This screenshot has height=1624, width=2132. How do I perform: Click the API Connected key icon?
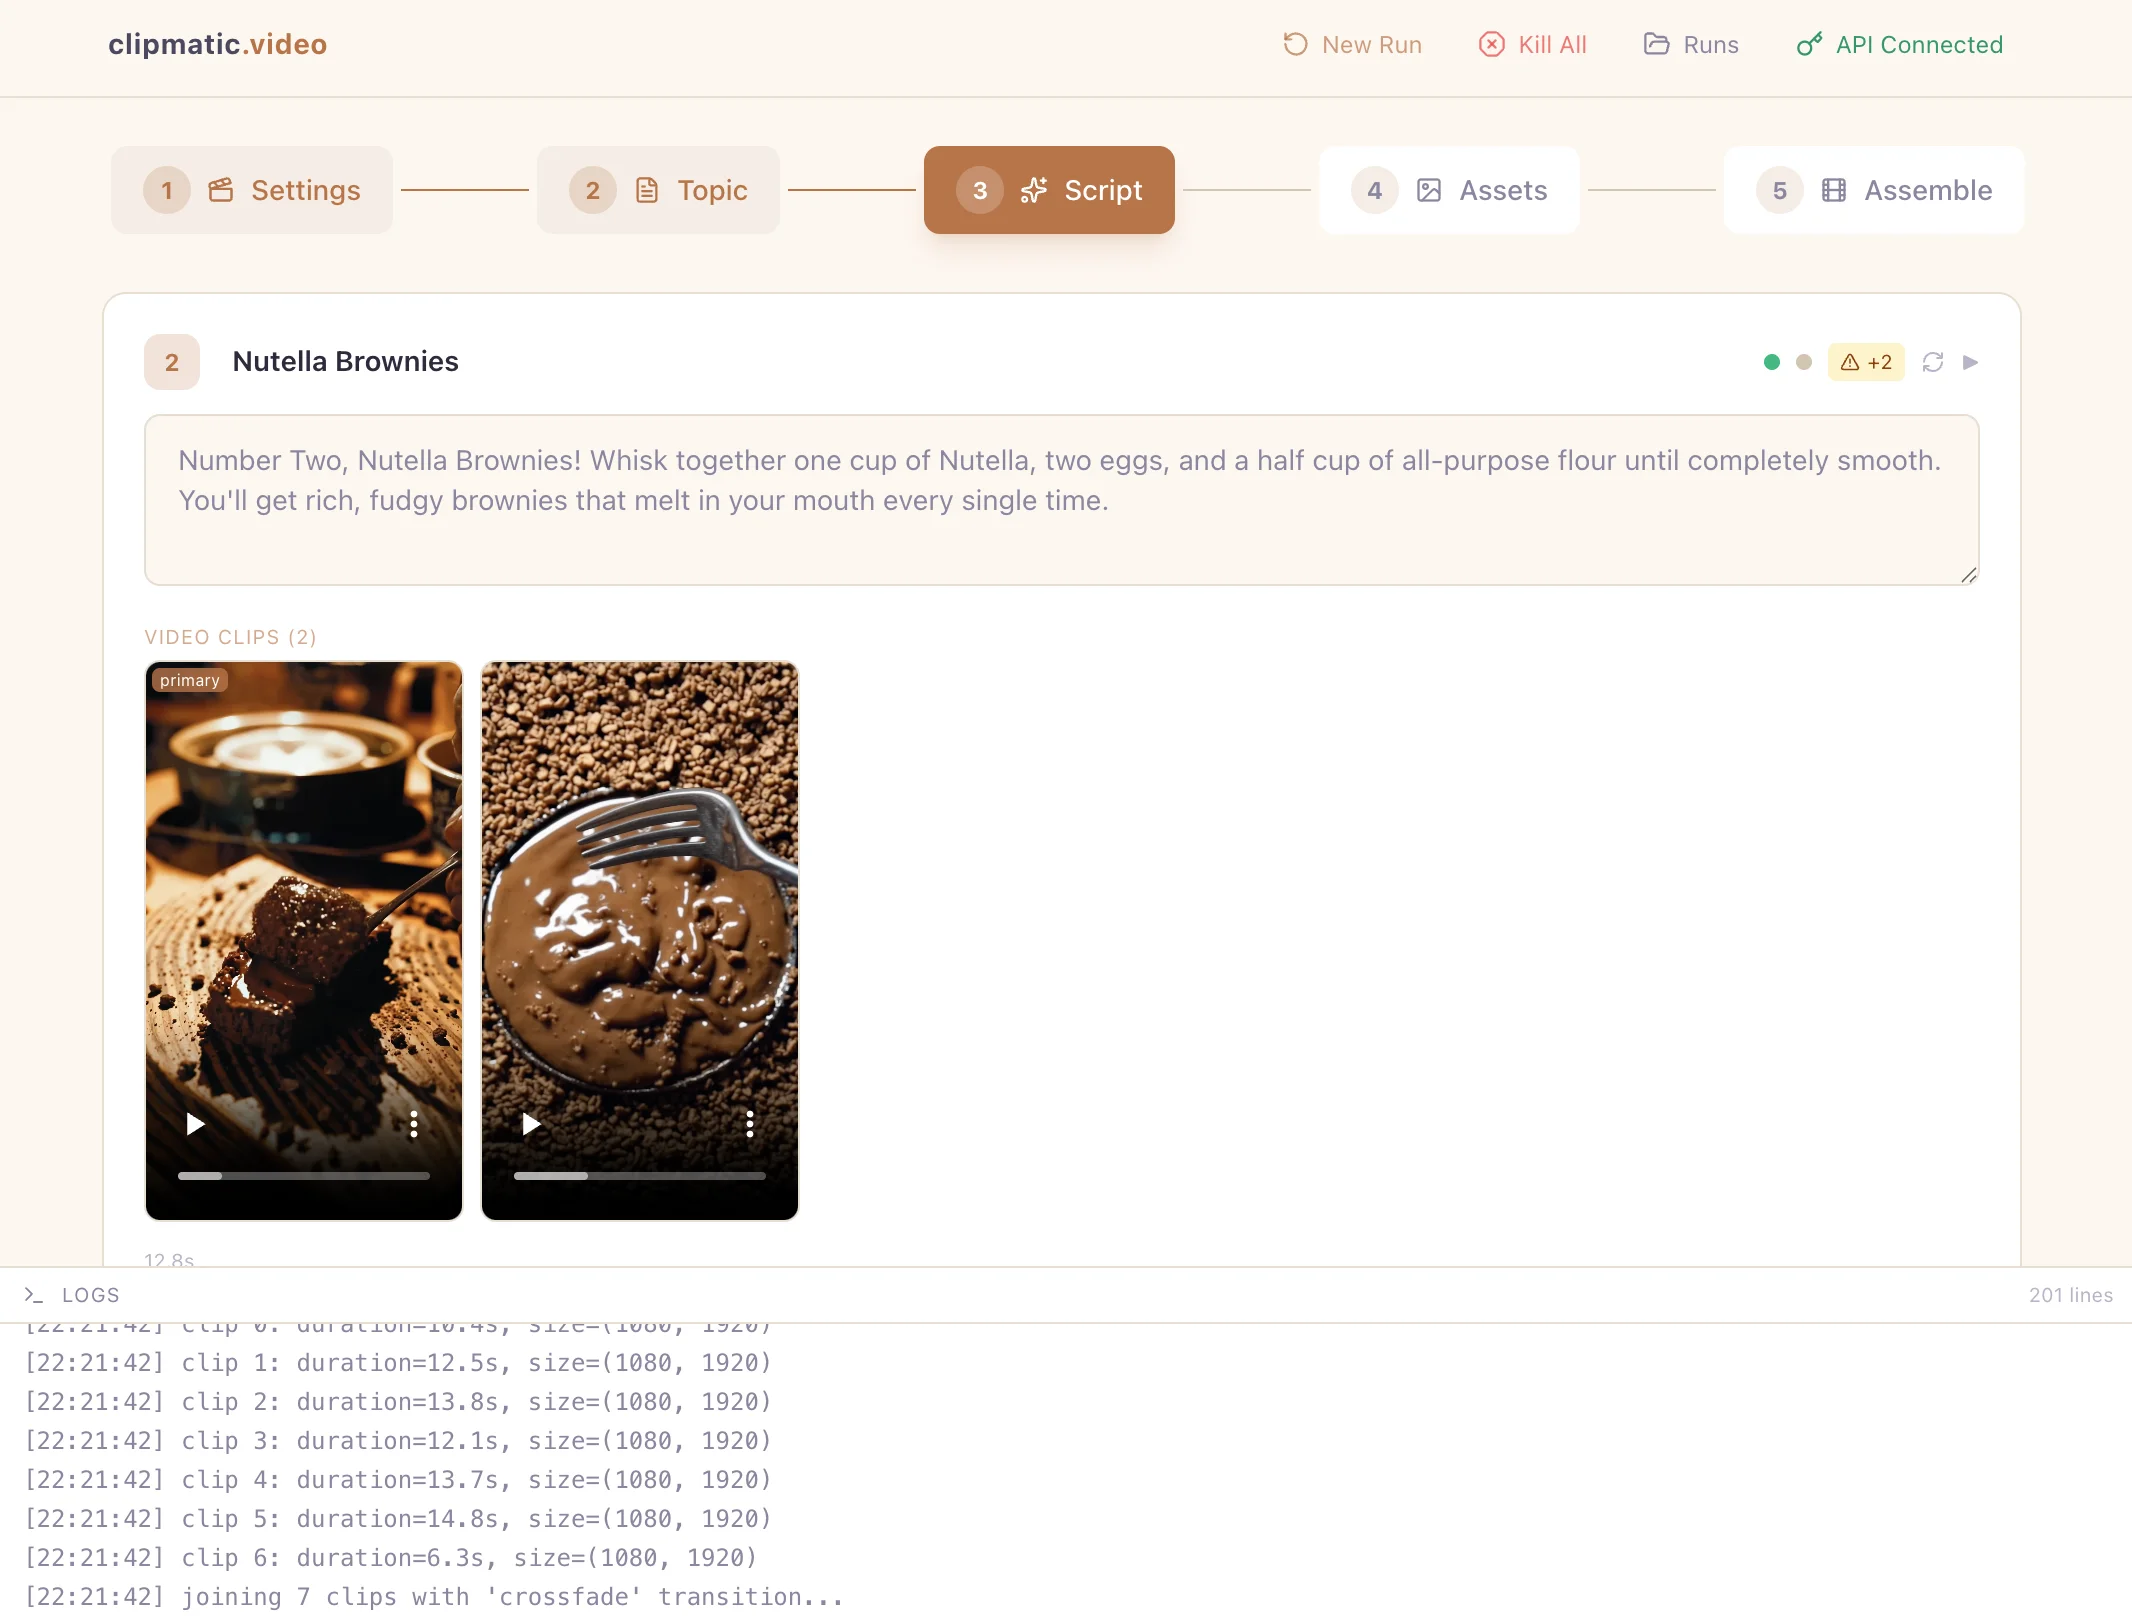coord(1809,45)
